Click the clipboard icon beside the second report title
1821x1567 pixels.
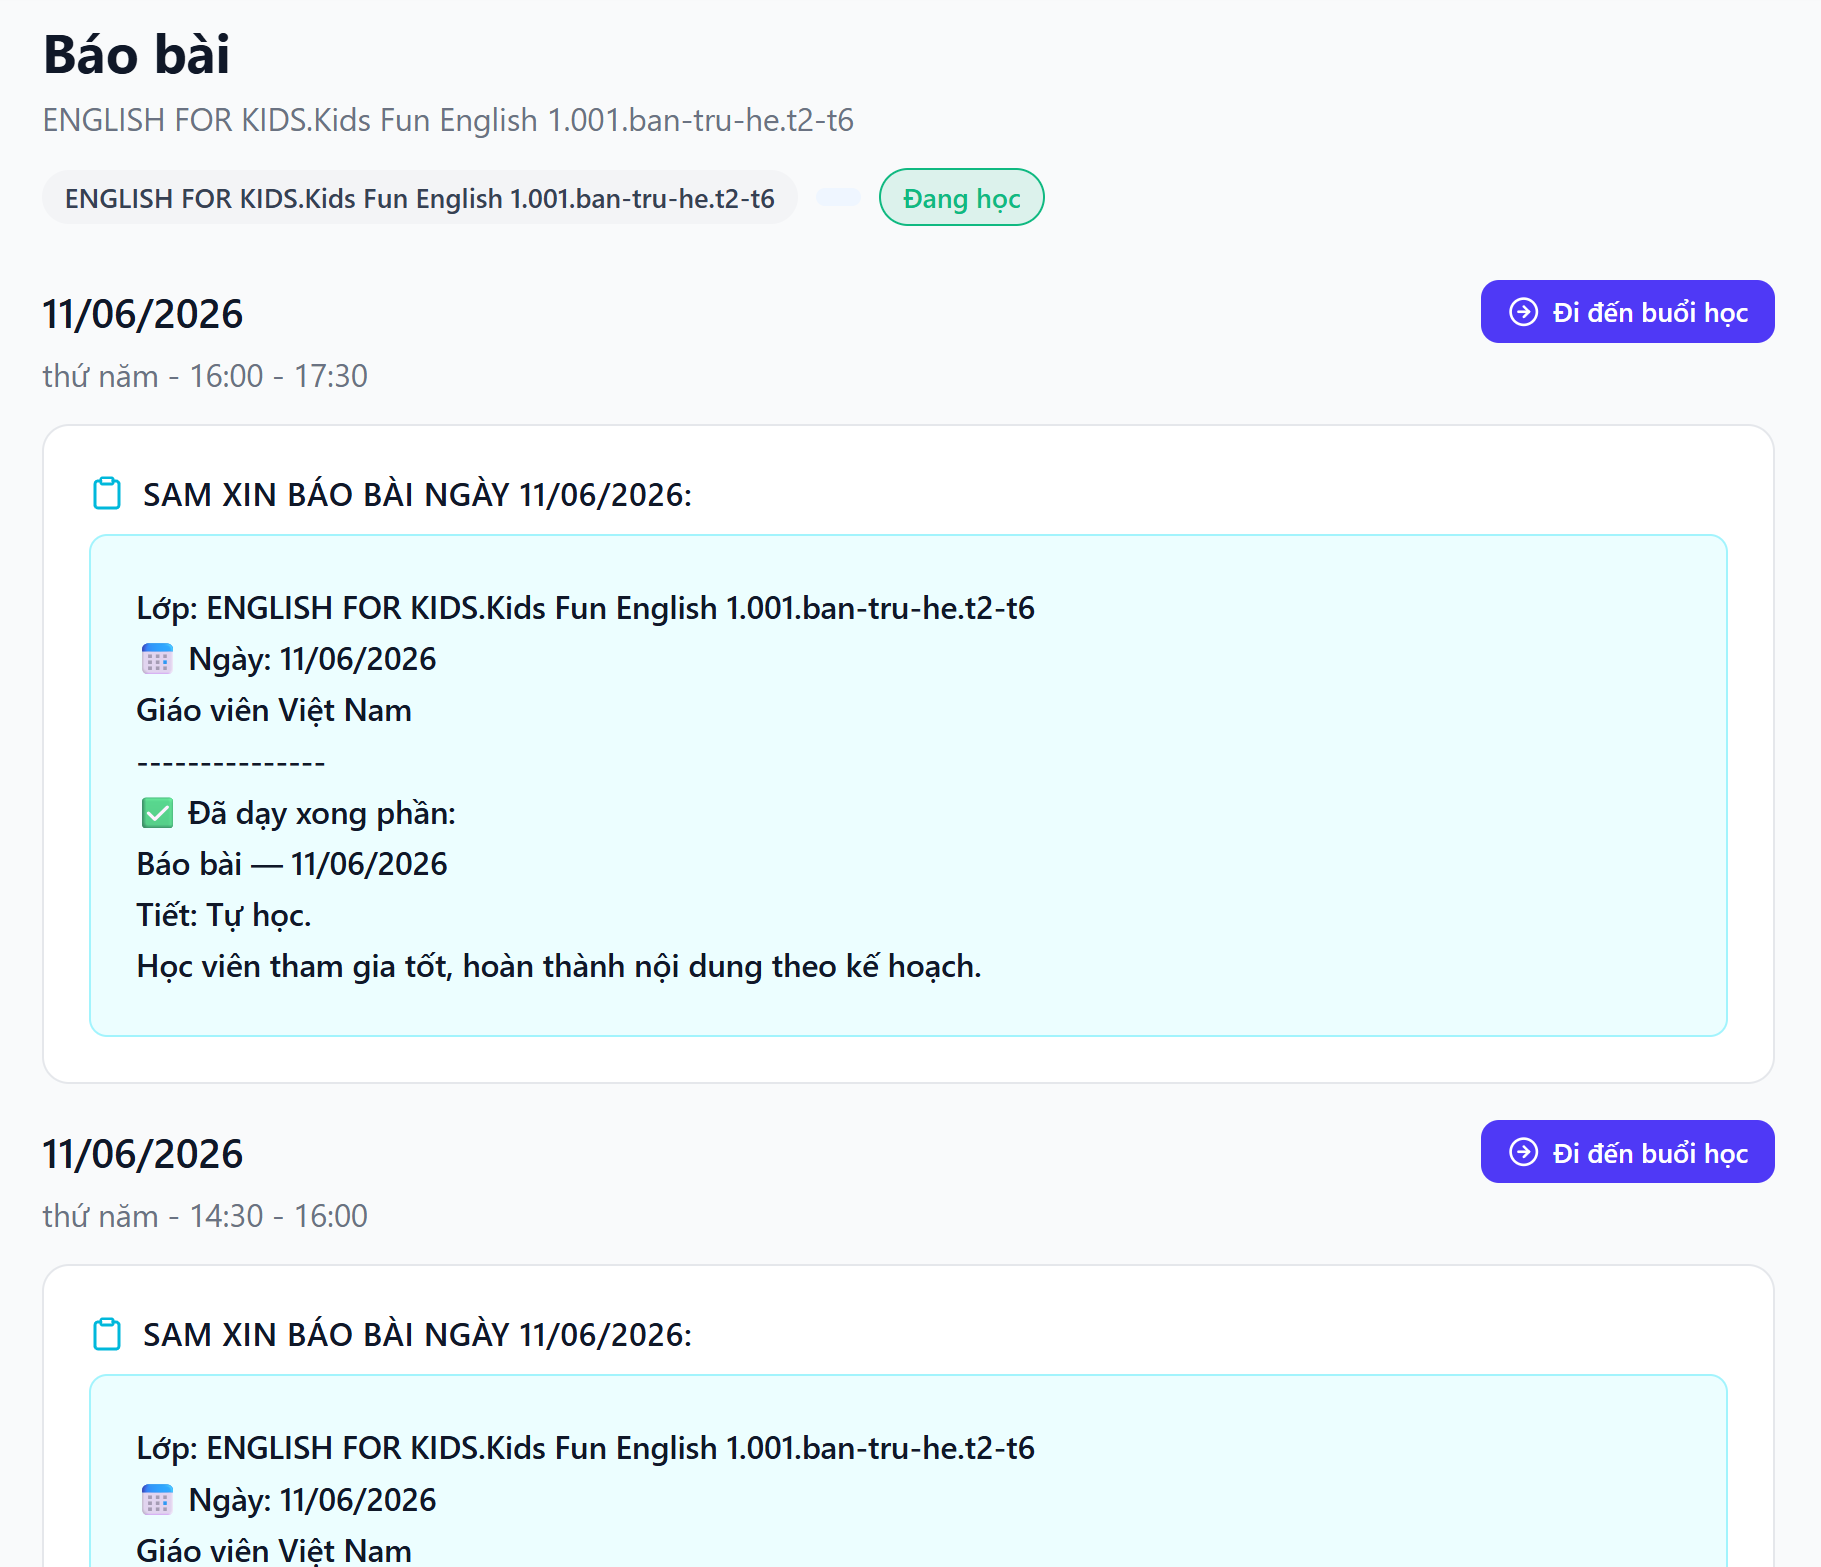pyautogui.click(x=107, y=1334)
